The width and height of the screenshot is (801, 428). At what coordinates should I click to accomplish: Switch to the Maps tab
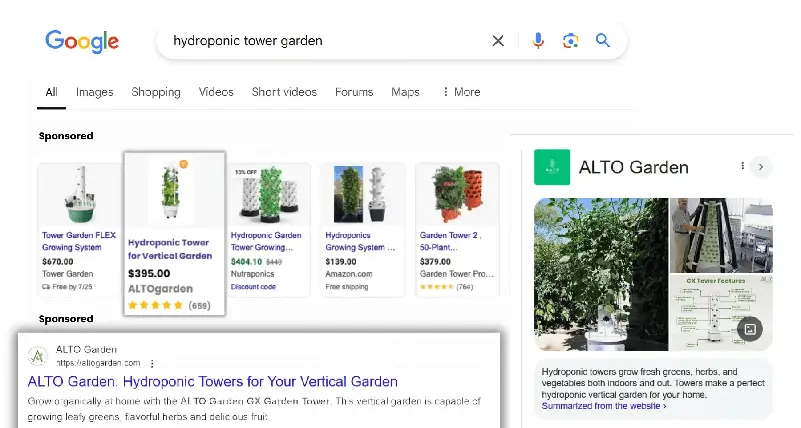coord(405,92)
